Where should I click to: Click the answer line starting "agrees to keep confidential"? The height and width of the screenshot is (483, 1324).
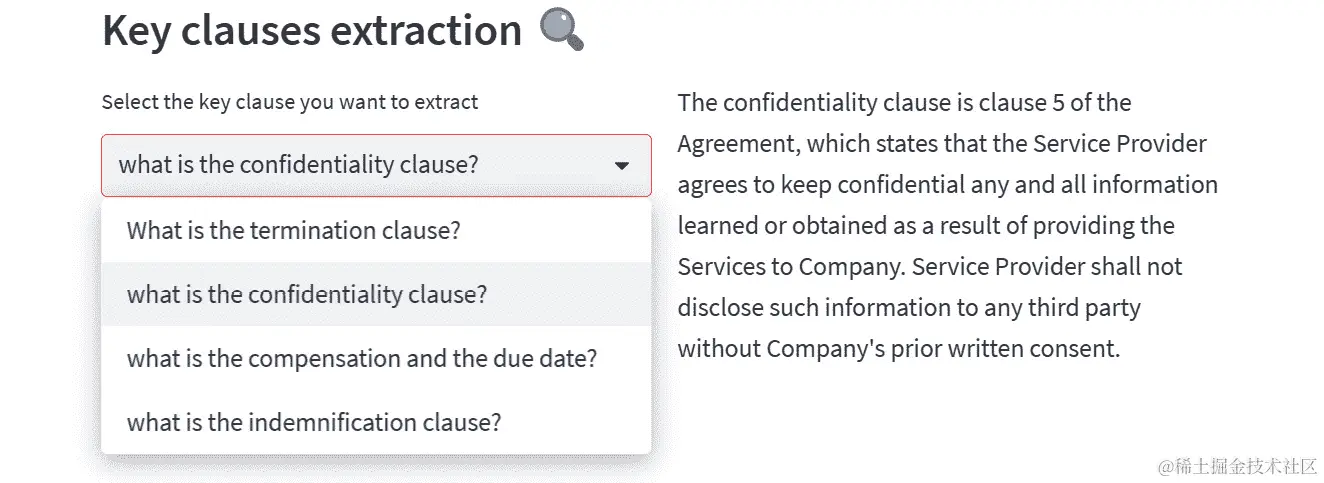[x=948, y=185]
